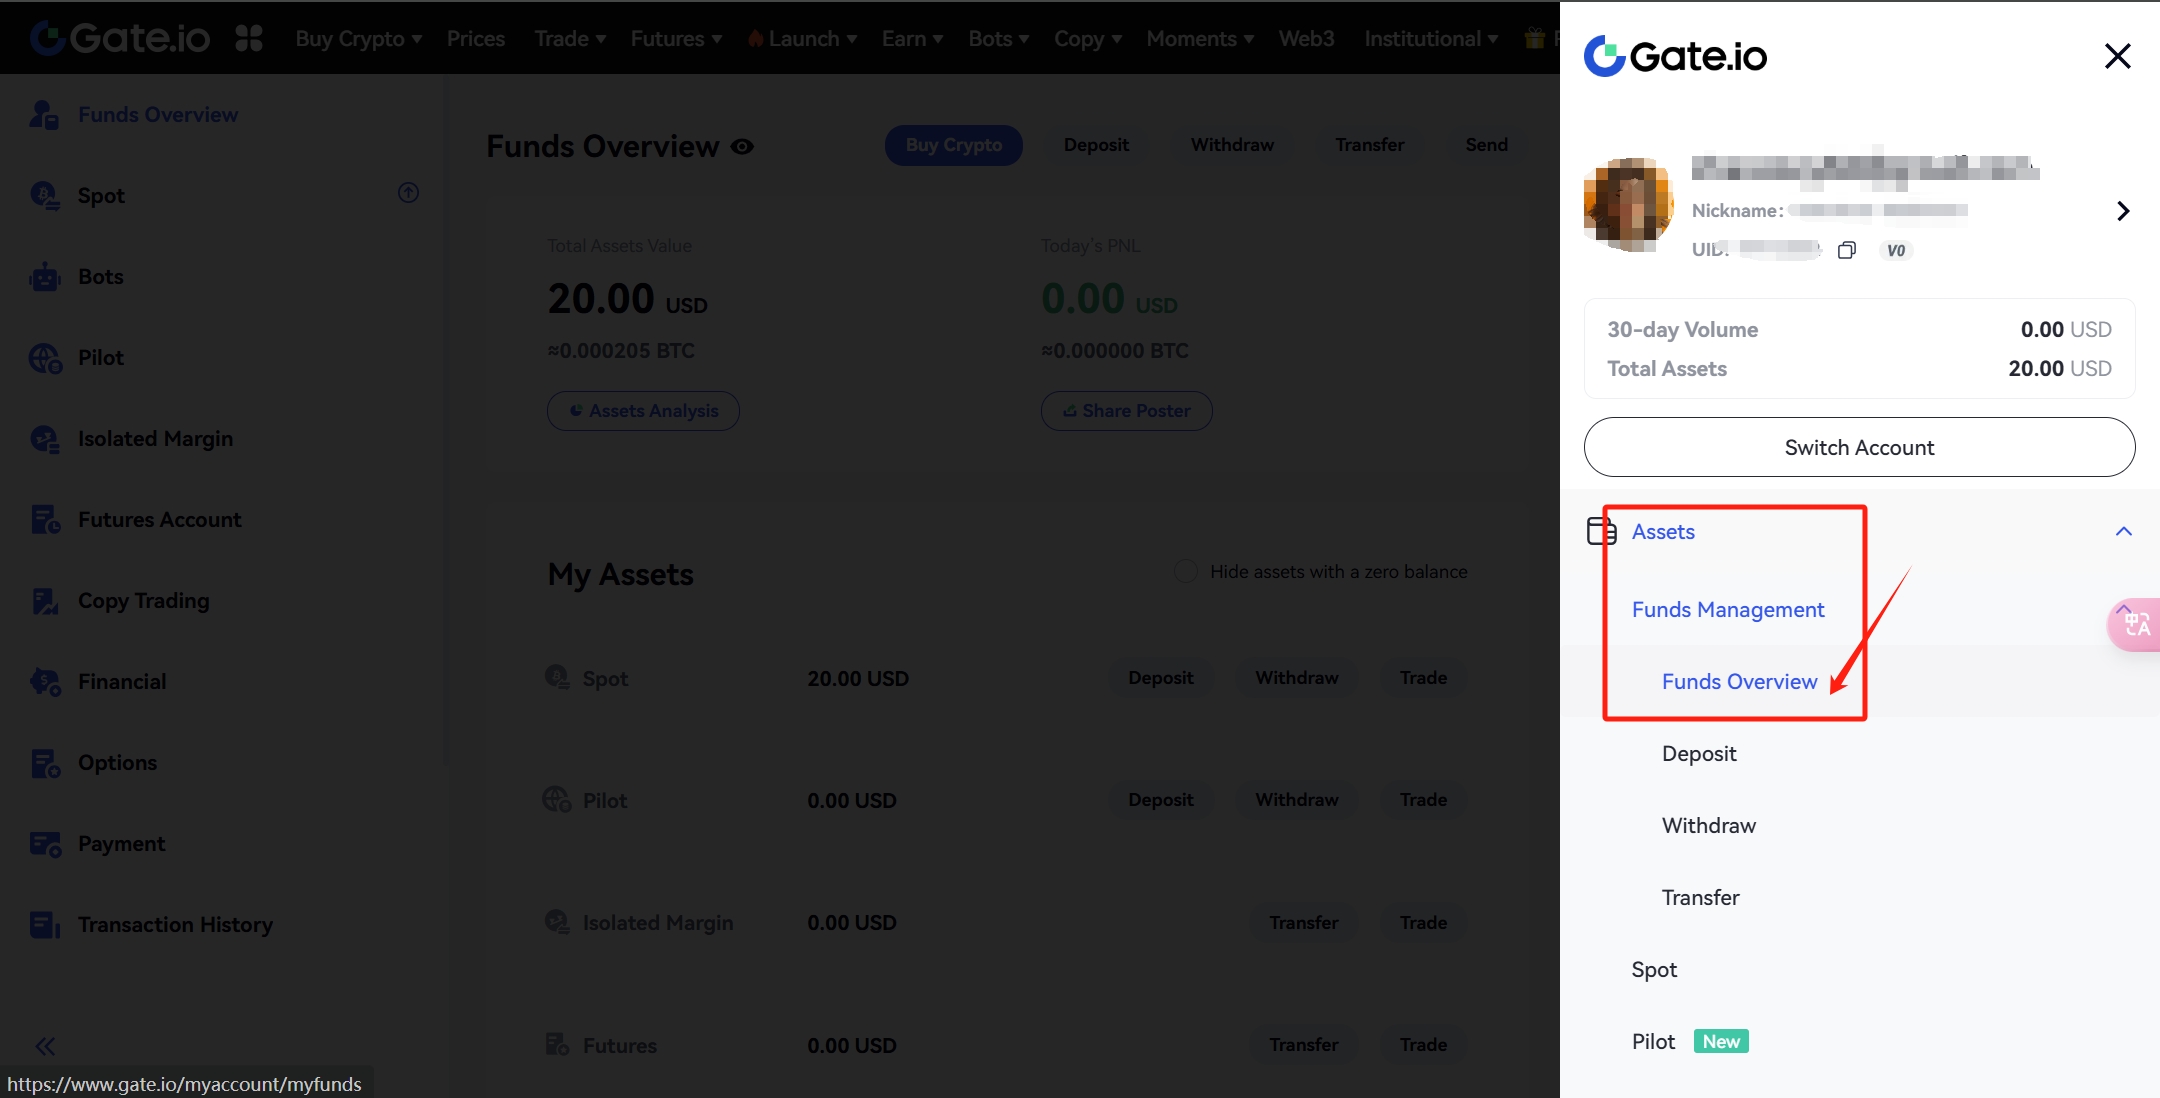Viewport: 2160px width, 1098px height.
Task: Collapse the Assets menu section
Action: pyautogui.click(x=2124, y=532)
